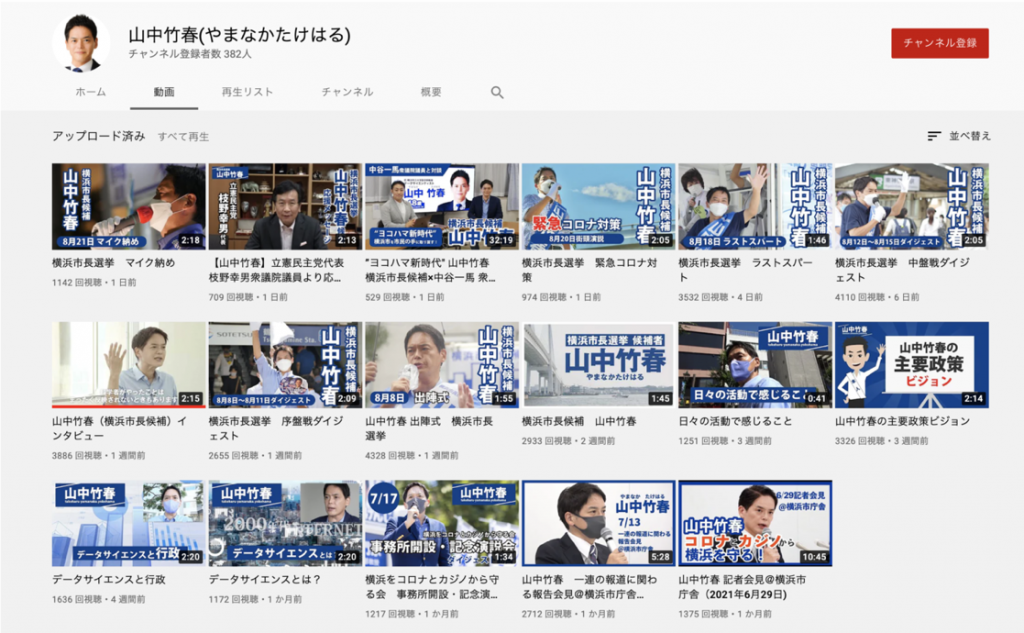Select the 日々の活動で感じること video title

(735, 421)
